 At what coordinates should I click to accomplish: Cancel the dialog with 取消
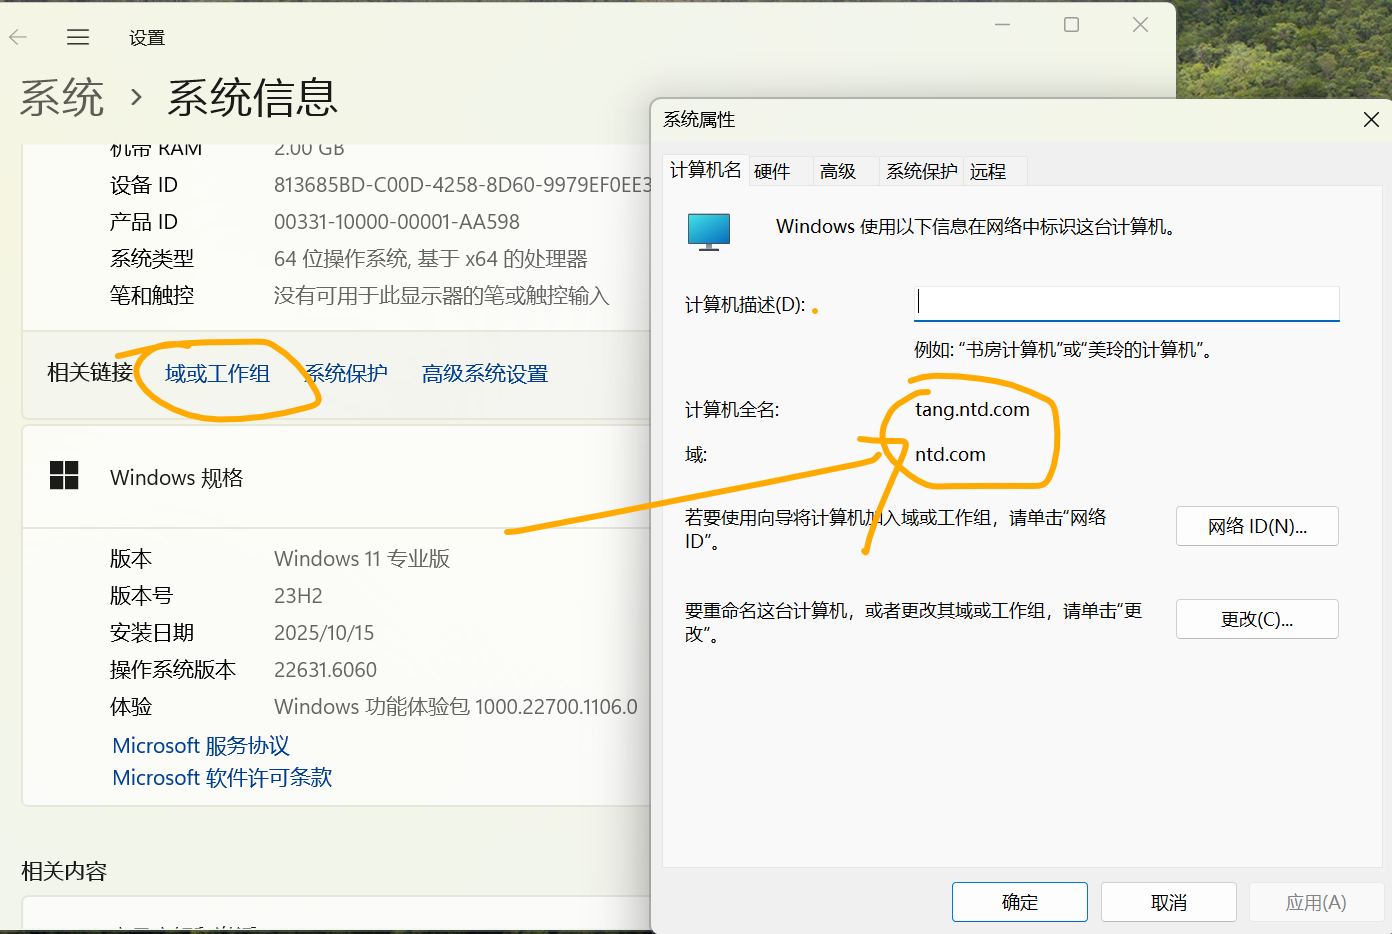1169,902
